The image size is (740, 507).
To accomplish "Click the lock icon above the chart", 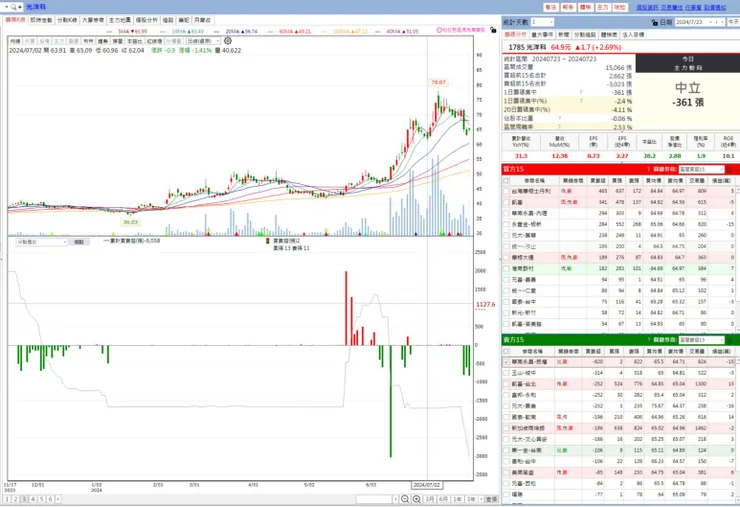I will click(493, 30).
